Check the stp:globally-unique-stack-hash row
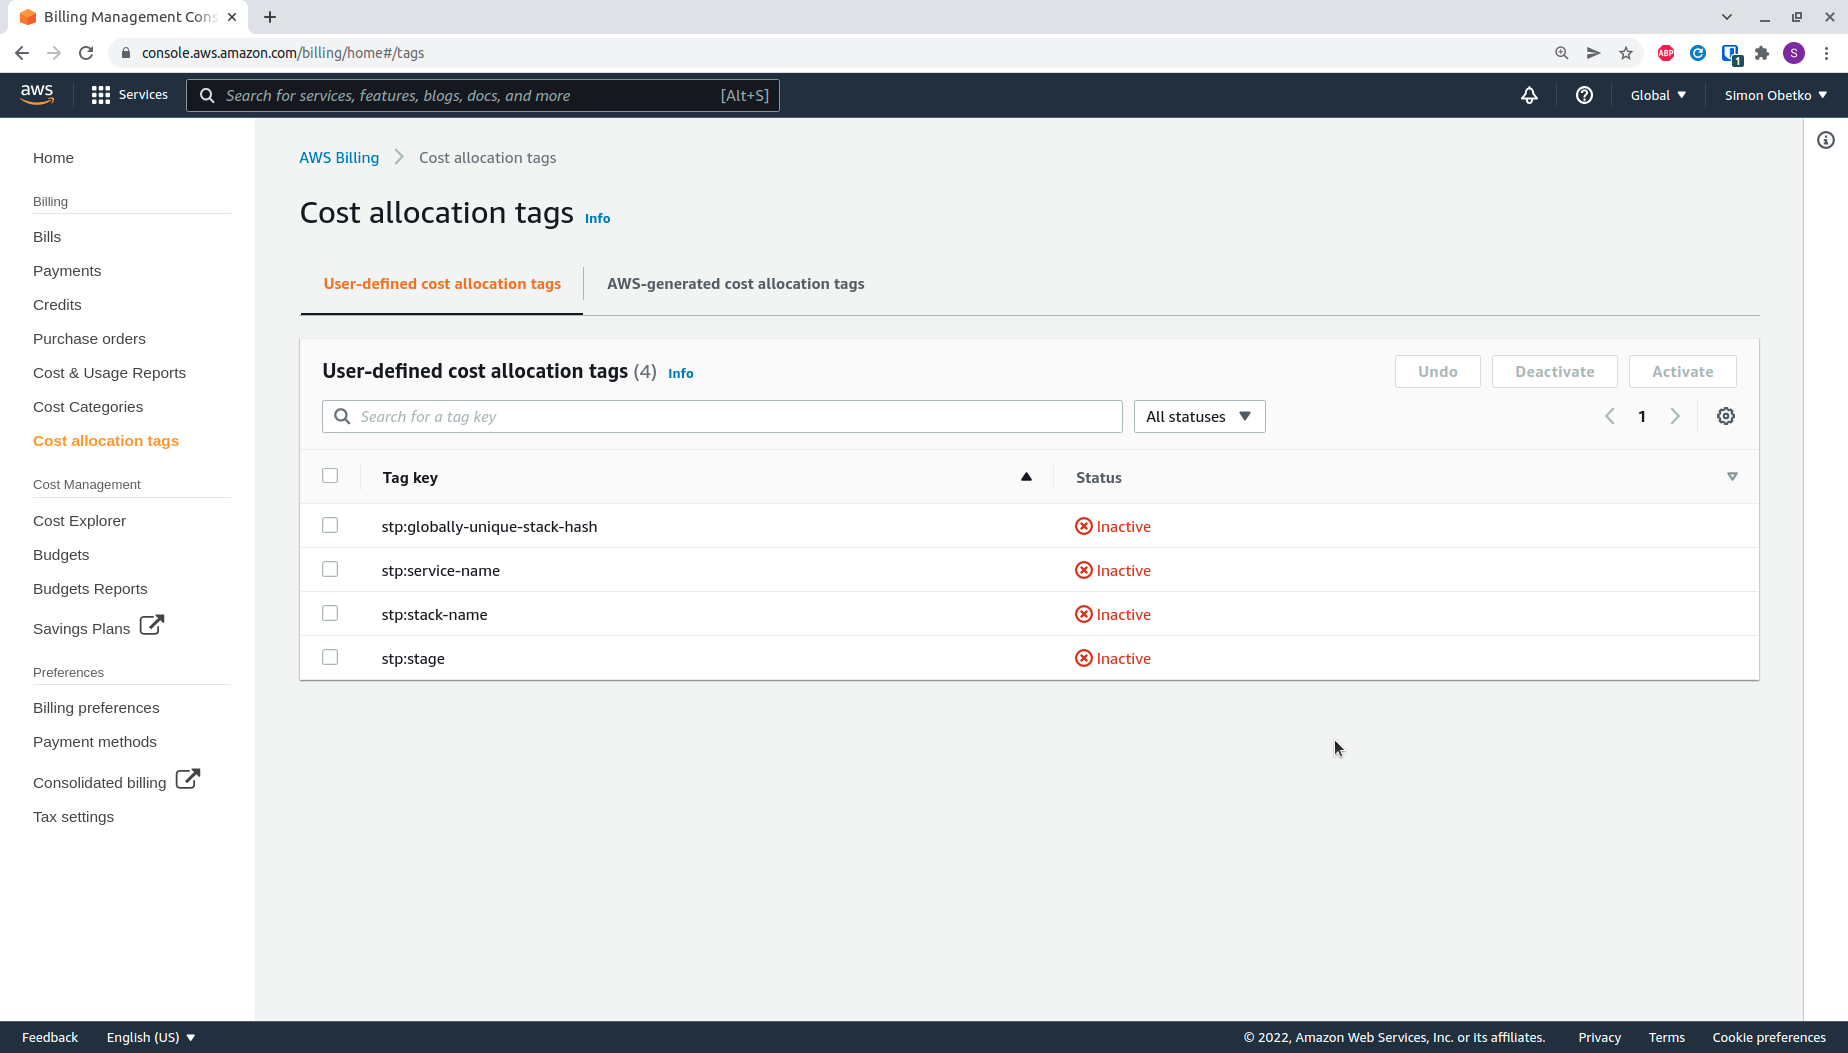Image resolution: width=1848 pixels, height=1053 pixels. (330, 525)
